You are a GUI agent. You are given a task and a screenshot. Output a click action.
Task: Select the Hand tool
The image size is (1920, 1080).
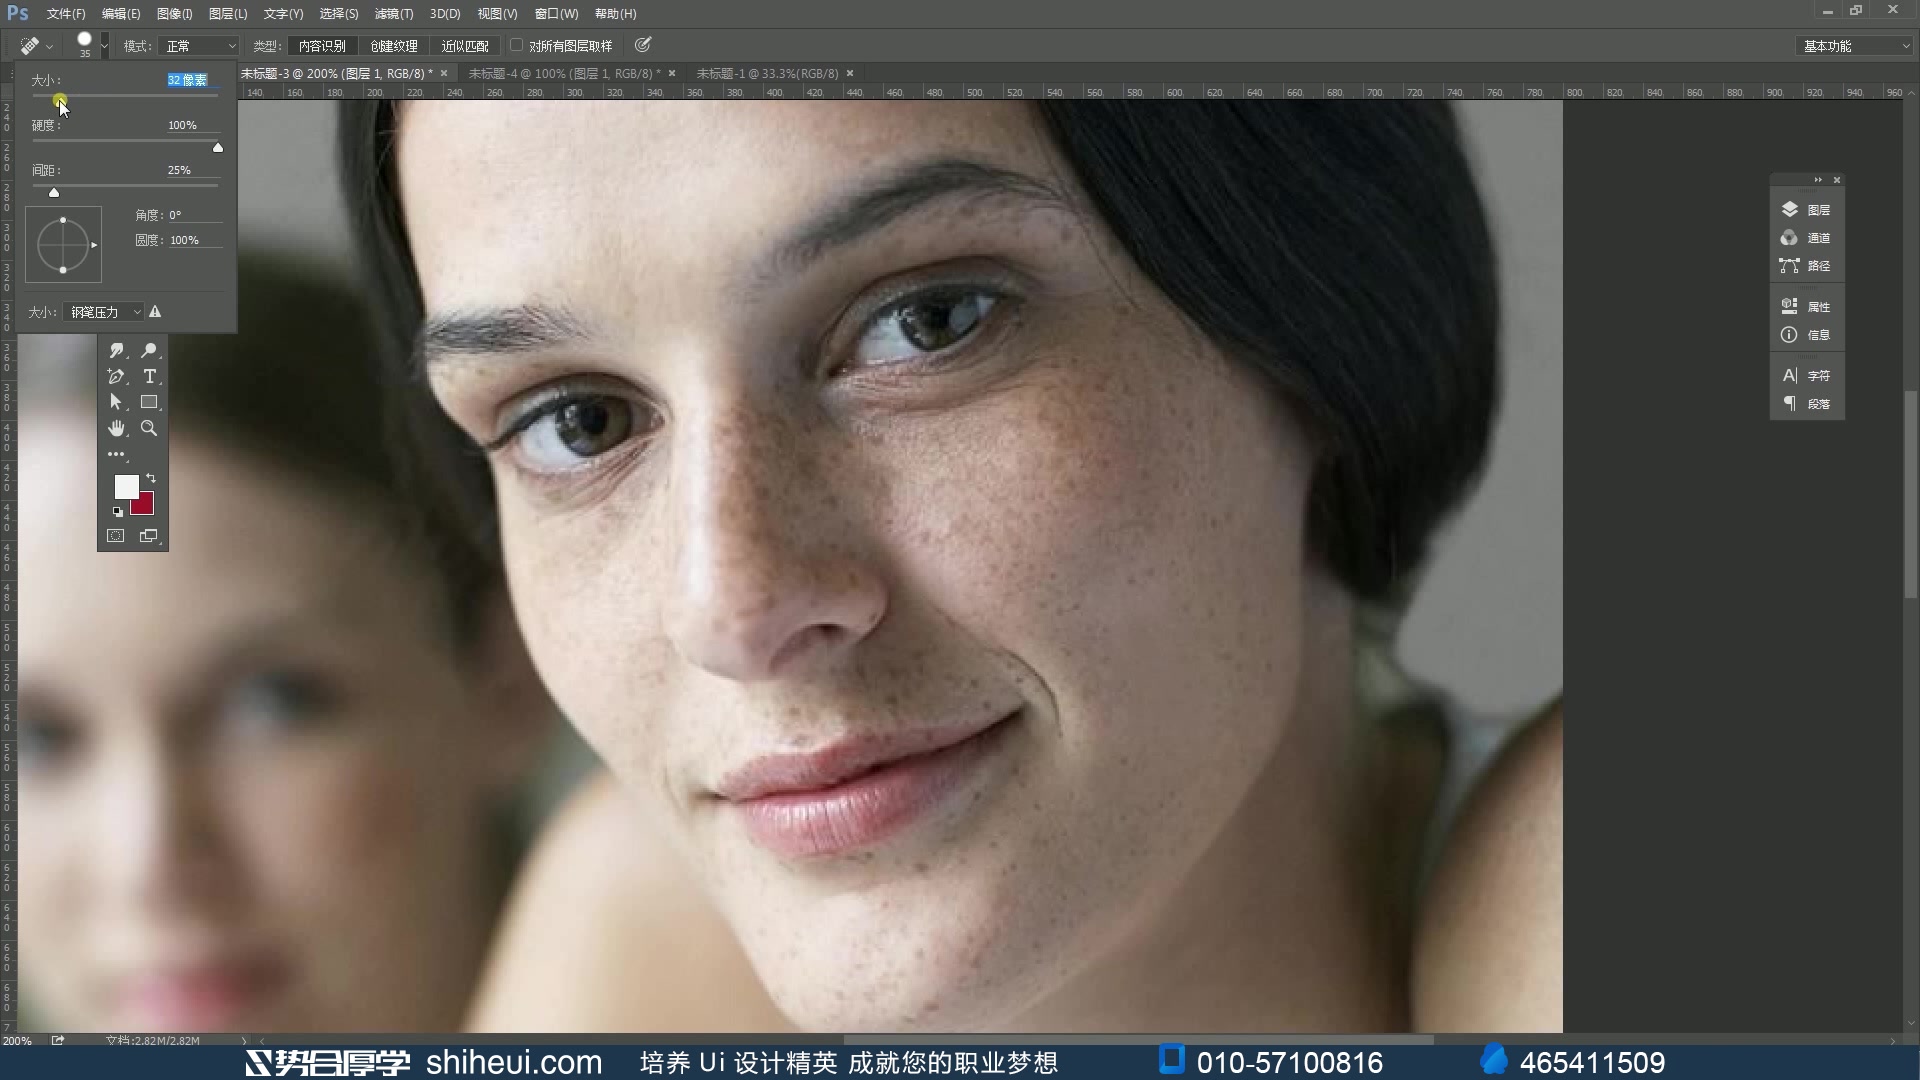pos(116,428)
